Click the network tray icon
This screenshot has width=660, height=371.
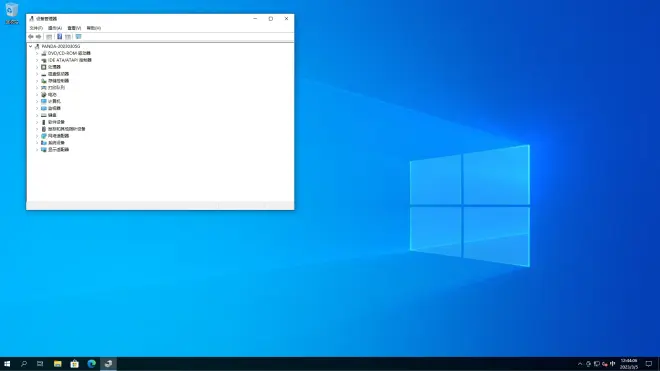[596, 364]
